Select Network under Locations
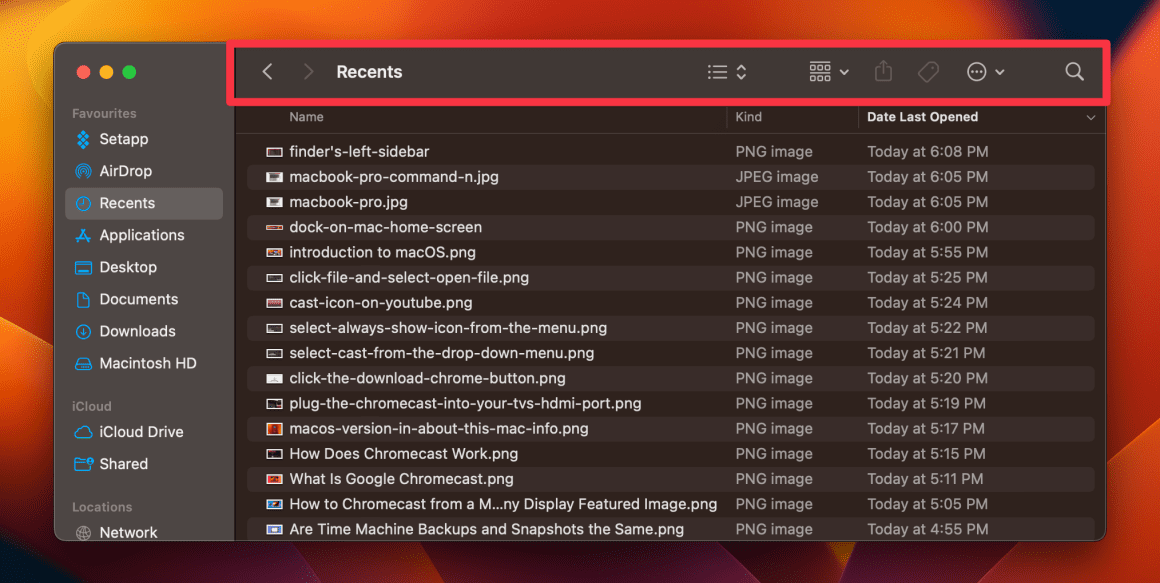The width and height of the screenshot is (1160, 583). coord(128,532)
